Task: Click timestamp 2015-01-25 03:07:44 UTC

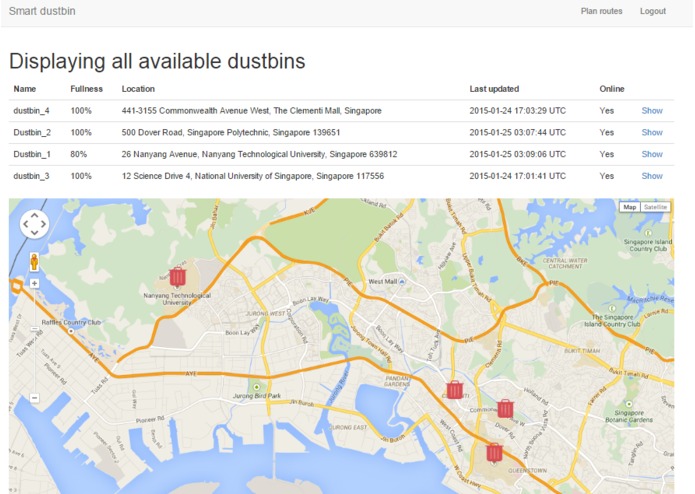Action: point(518,132)
